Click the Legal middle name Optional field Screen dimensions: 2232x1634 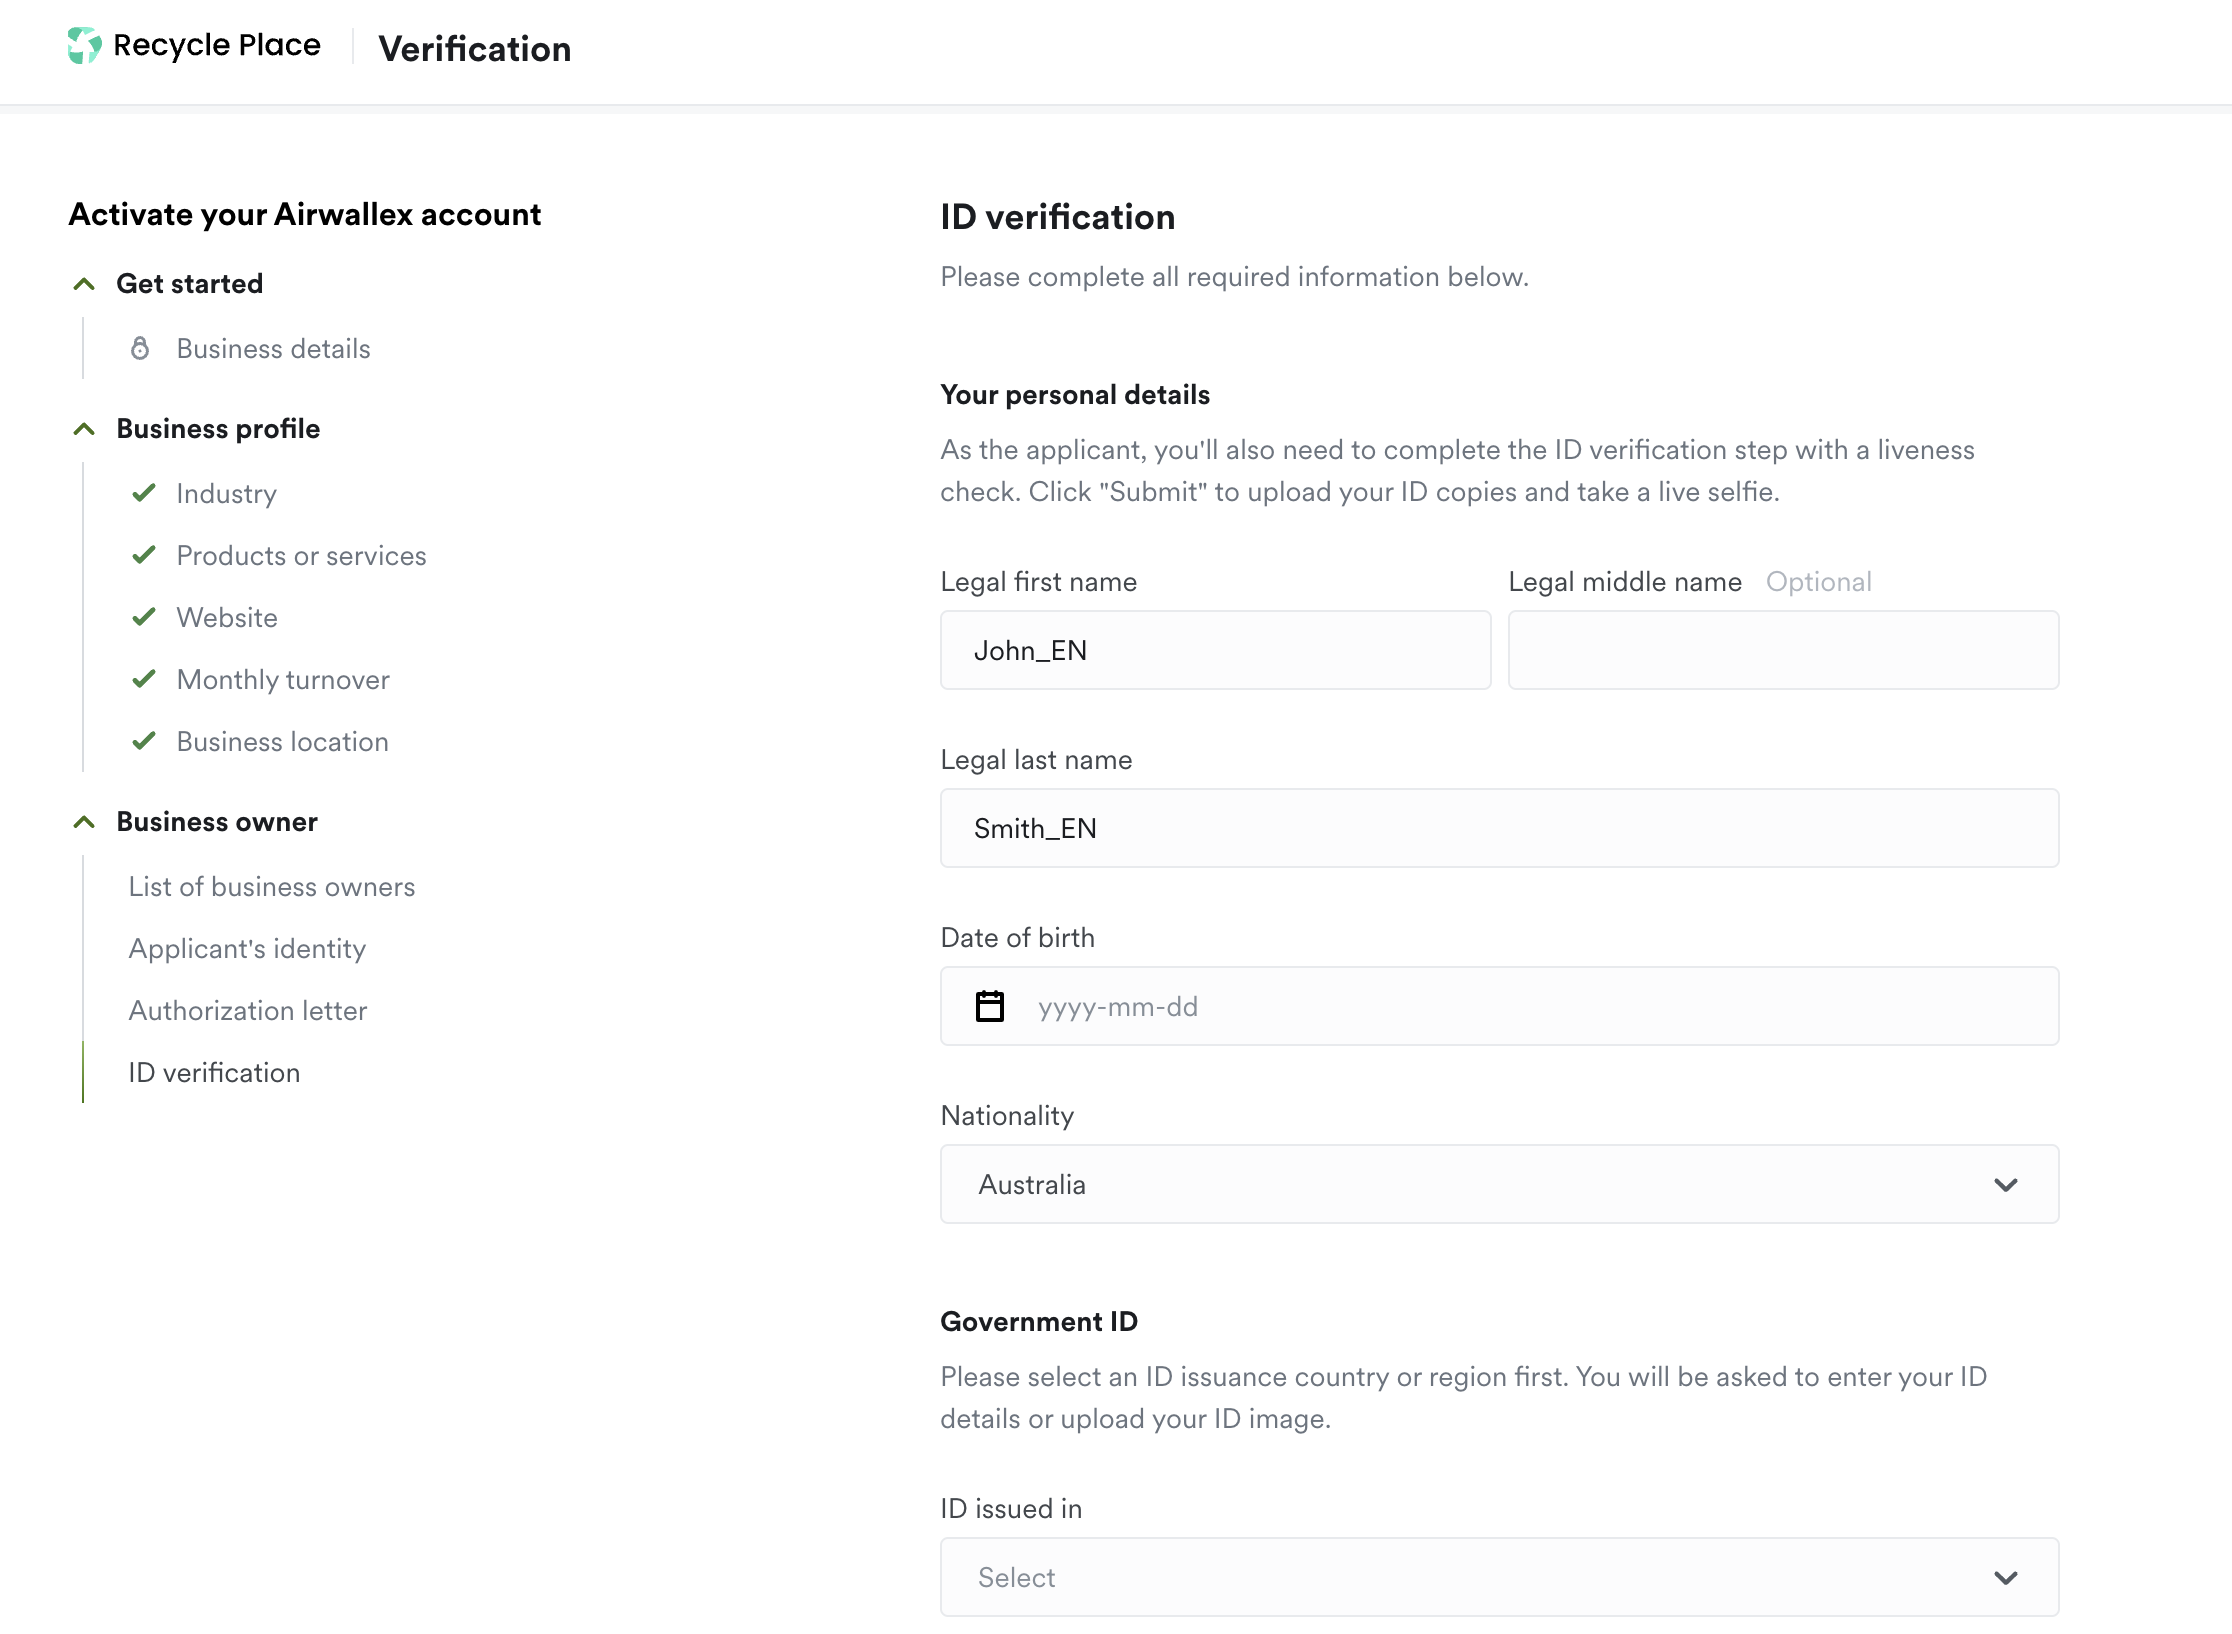[x=1782, y=650]
